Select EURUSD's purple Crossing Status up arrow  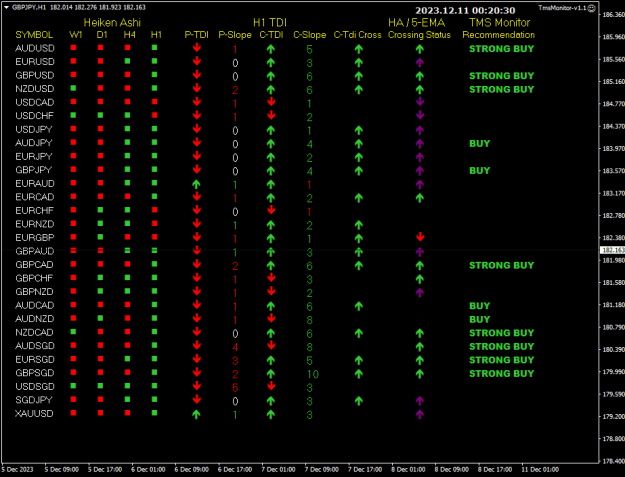(420, 63)
